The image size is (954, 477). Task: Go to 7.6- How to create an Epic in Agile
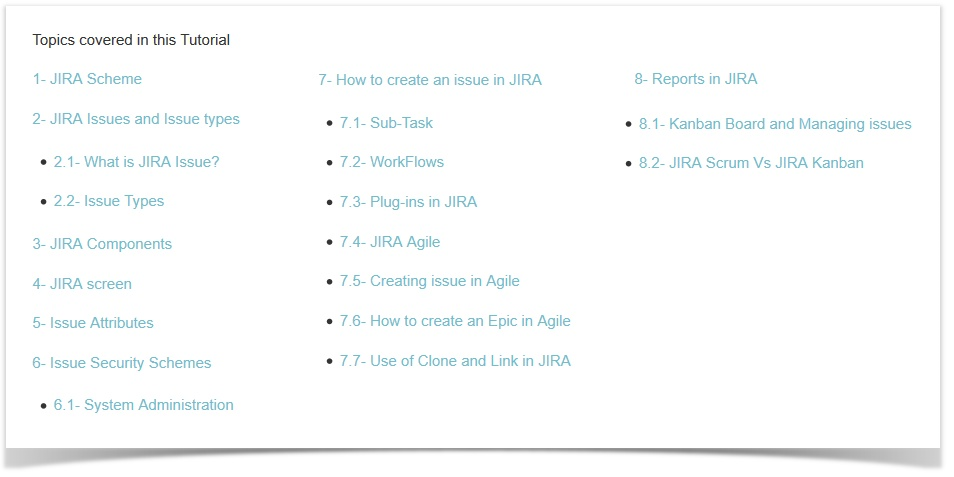(455, 321)
